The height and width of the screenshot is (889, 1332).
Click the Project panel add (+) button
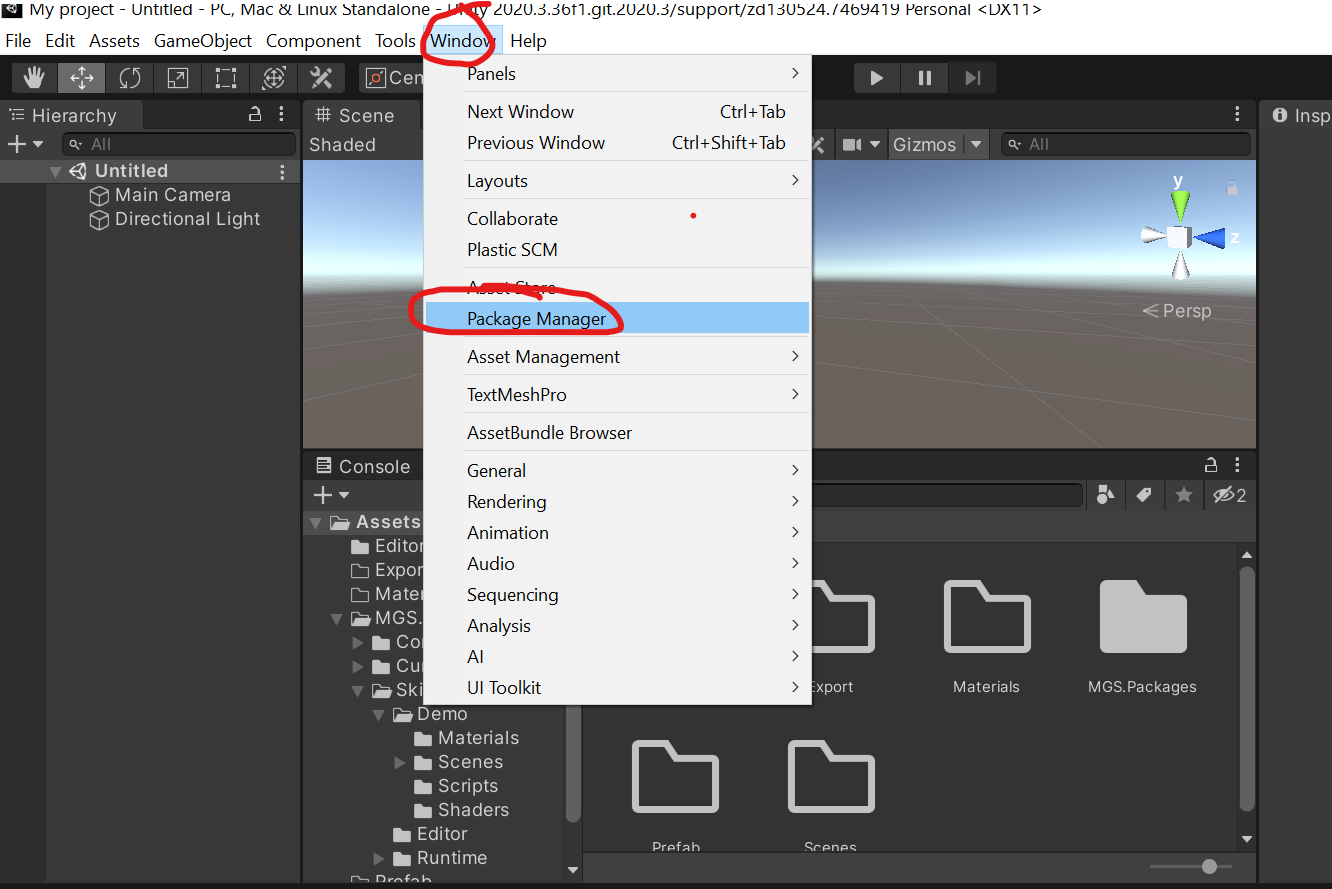(331, 495)
